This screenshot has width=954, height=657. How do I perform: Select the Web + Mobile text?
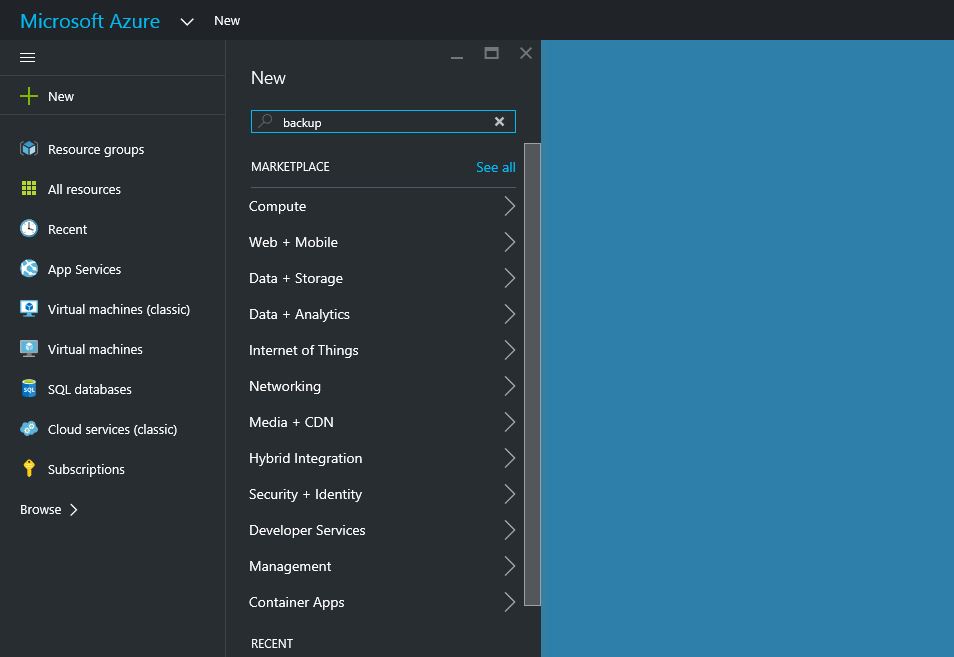pyautogui.click(x=293, y=242)
